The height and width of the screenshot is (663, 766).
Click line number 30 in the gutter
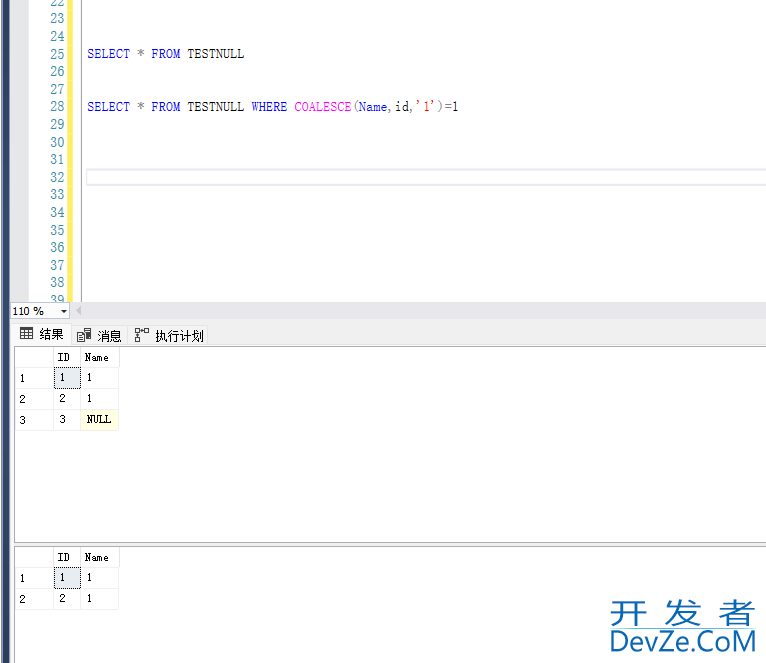pyautogui.click(x=57, y=142)
